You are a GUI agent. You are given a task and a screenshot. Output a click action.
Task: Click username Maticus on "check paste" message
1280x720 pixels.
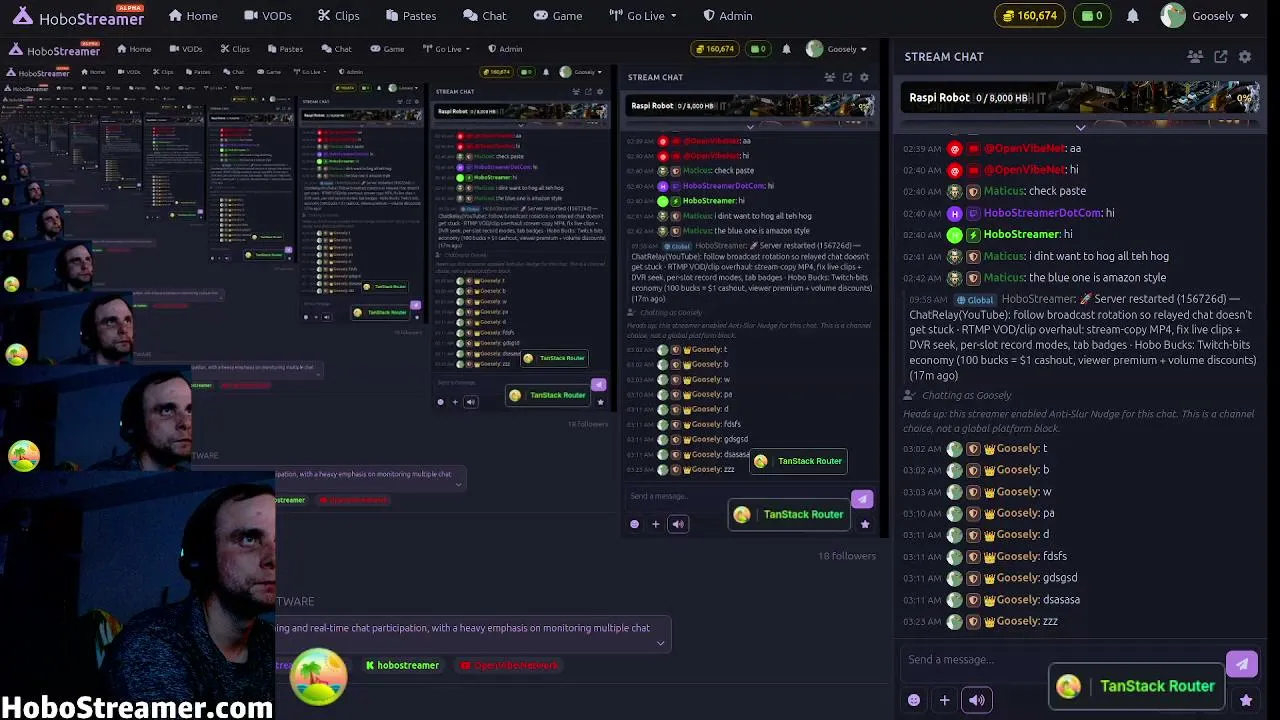pyautogui.click(x=1004, y=191)
